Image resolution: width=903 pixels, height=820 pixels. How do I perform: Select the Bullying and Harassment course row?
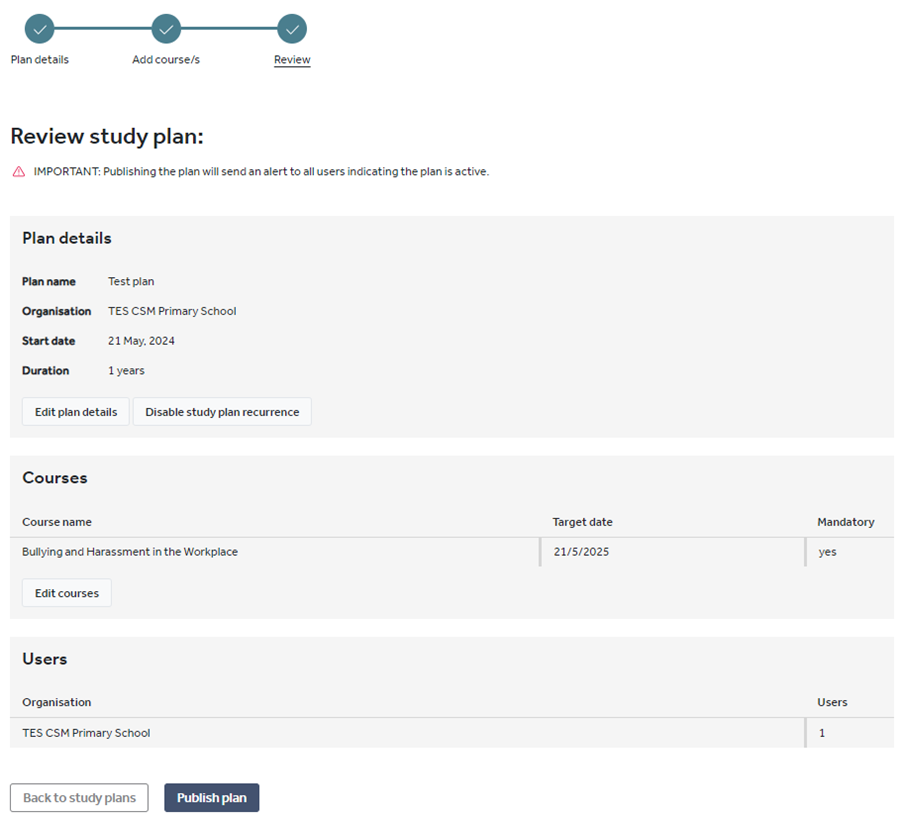coord(130,551)
